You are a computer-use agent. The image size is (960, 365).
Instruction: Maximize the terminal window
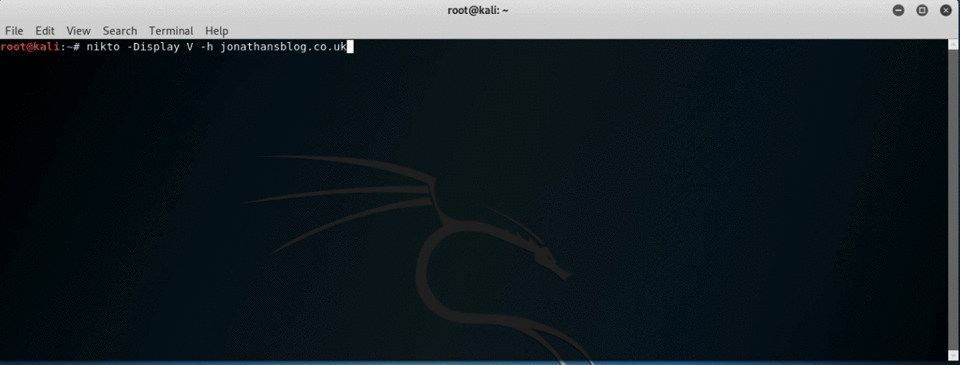point(921,10)
